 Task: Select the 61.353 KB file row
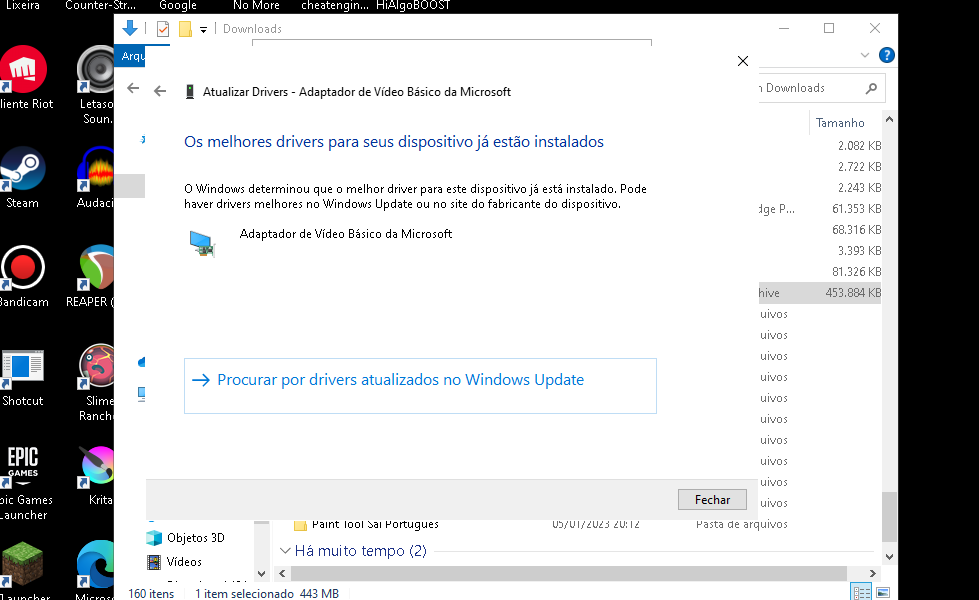[820, 209]
